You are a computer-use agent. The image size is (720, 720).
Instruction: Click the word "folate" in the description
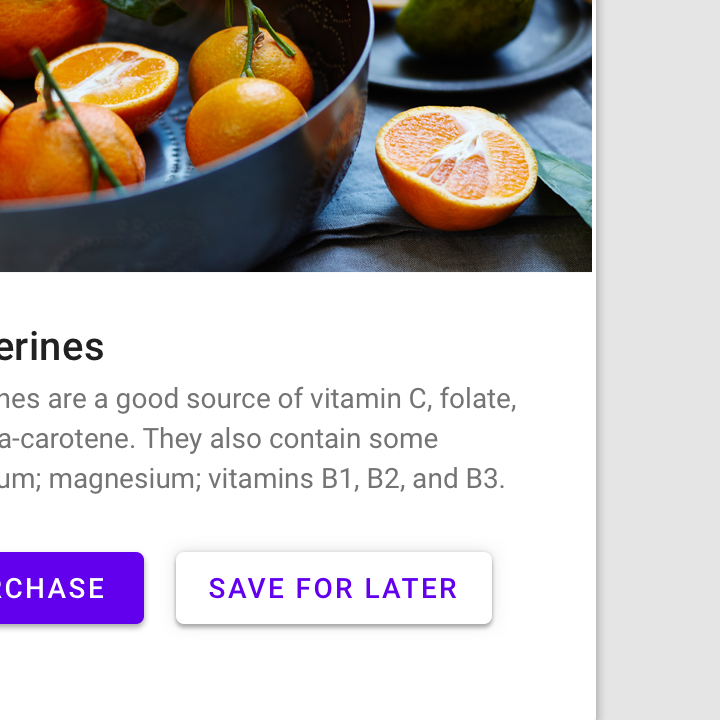point(478,399)
